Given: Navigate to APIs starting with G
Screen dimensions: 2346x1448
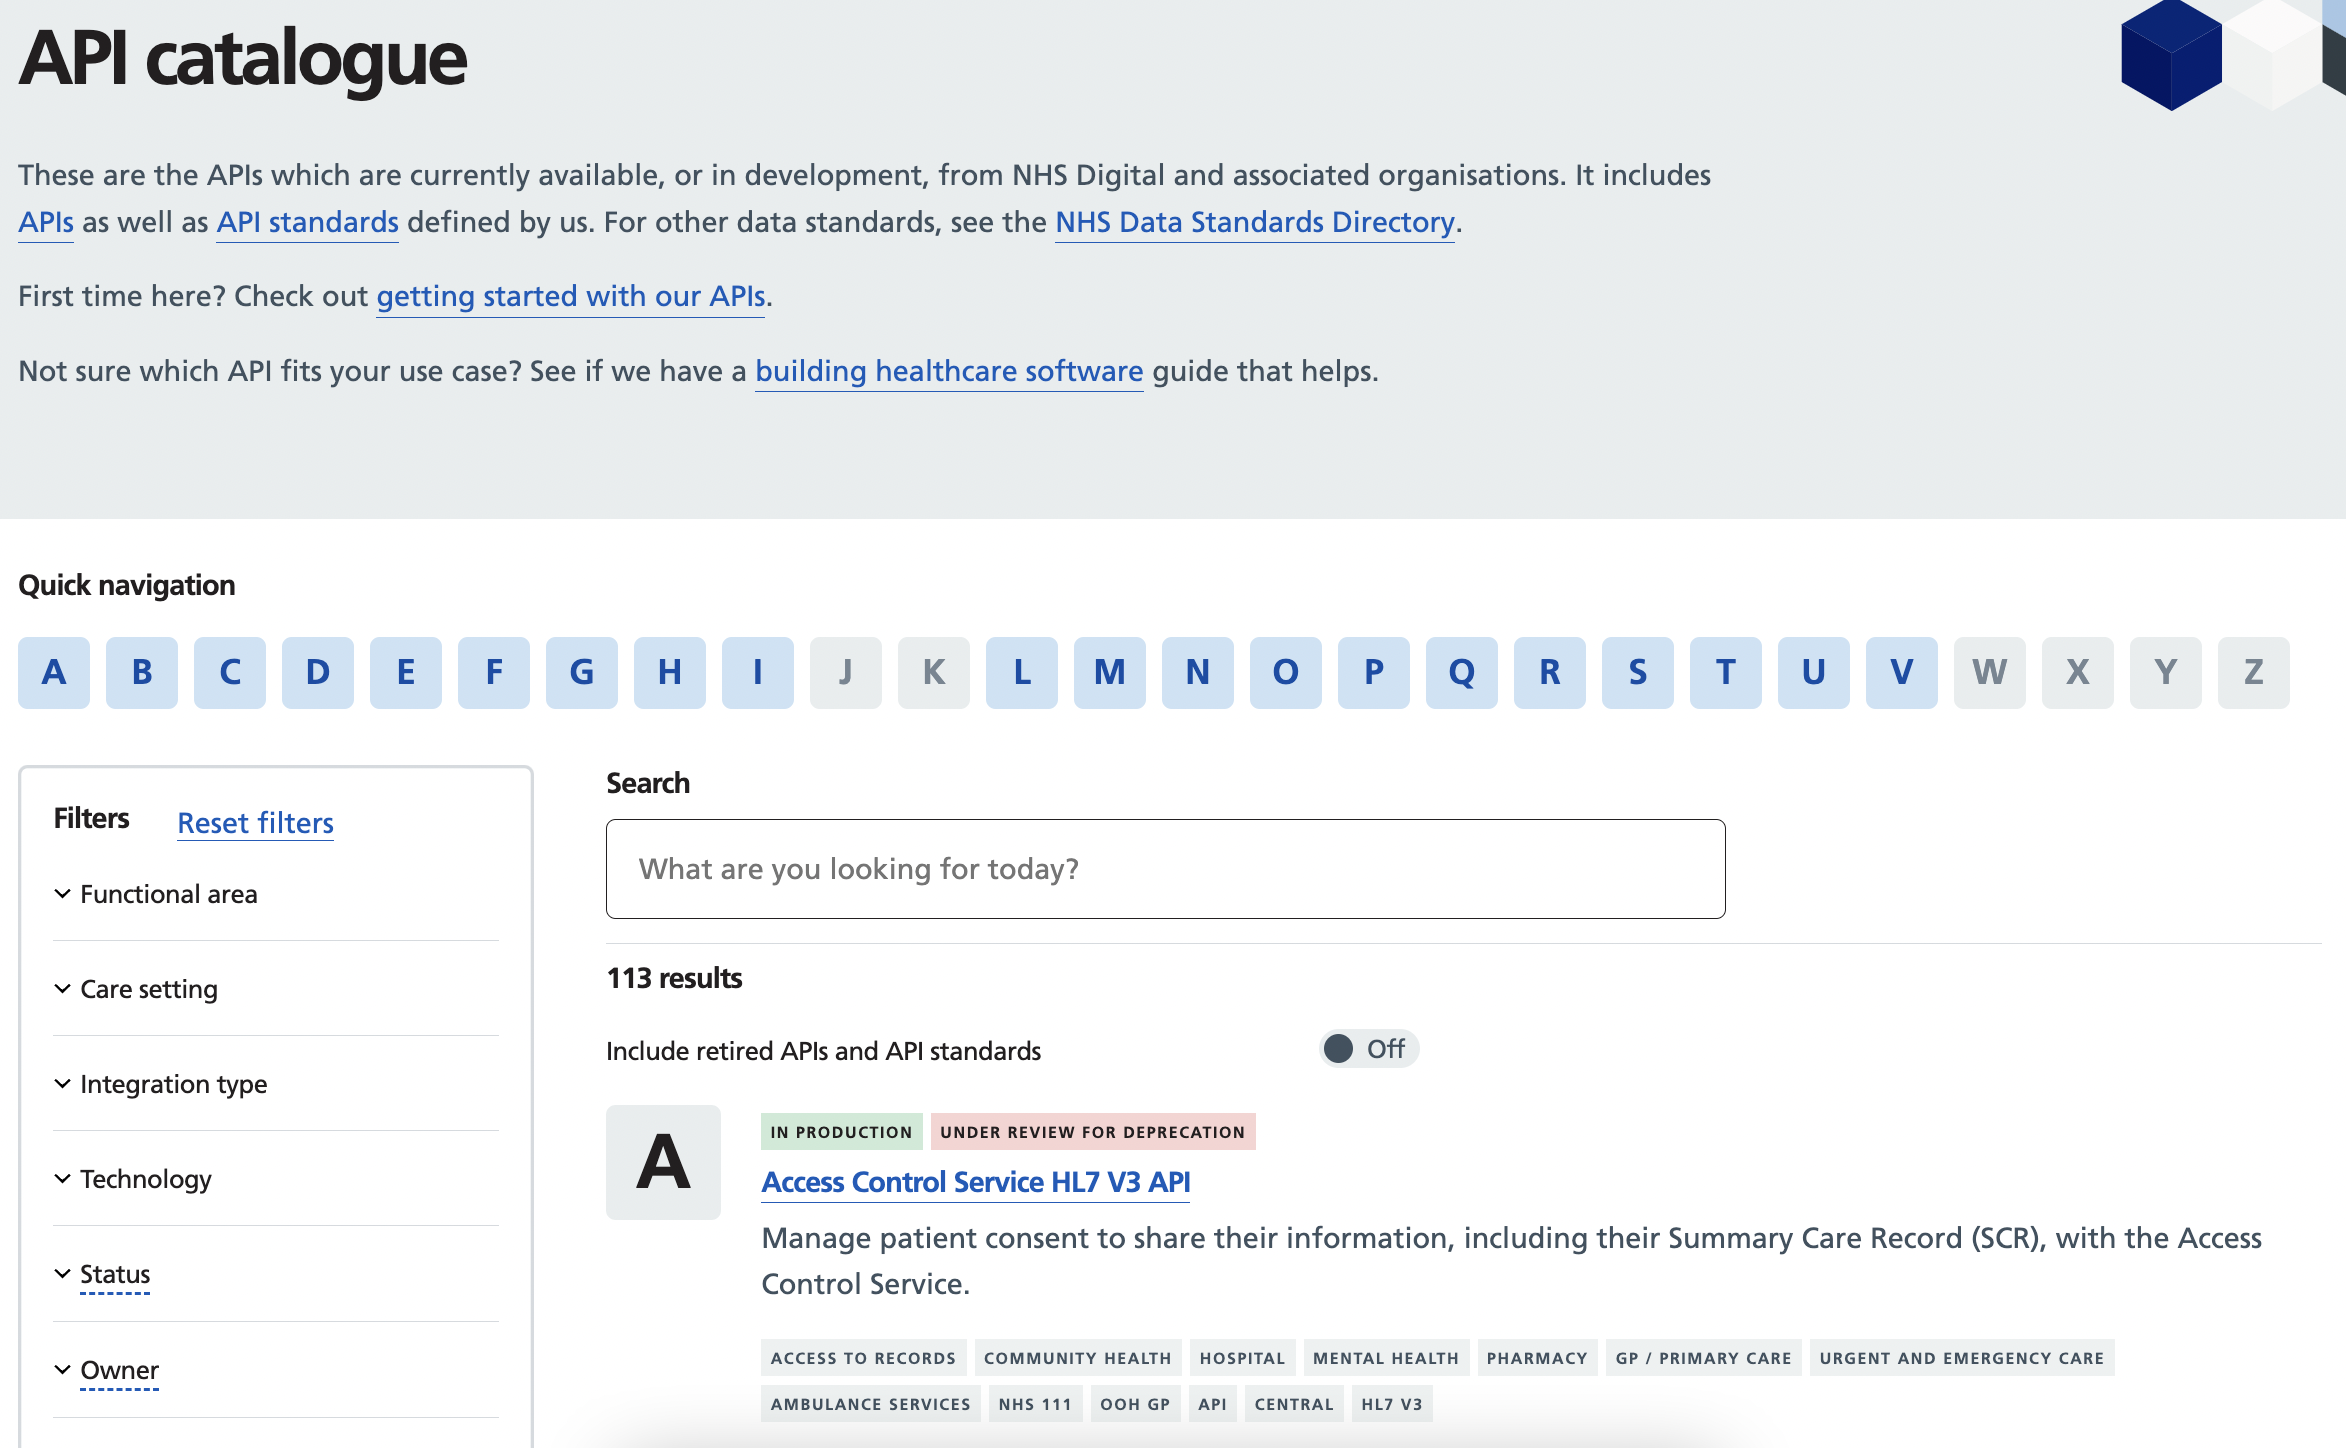Looking at the screenshot, I should (582, 672).
